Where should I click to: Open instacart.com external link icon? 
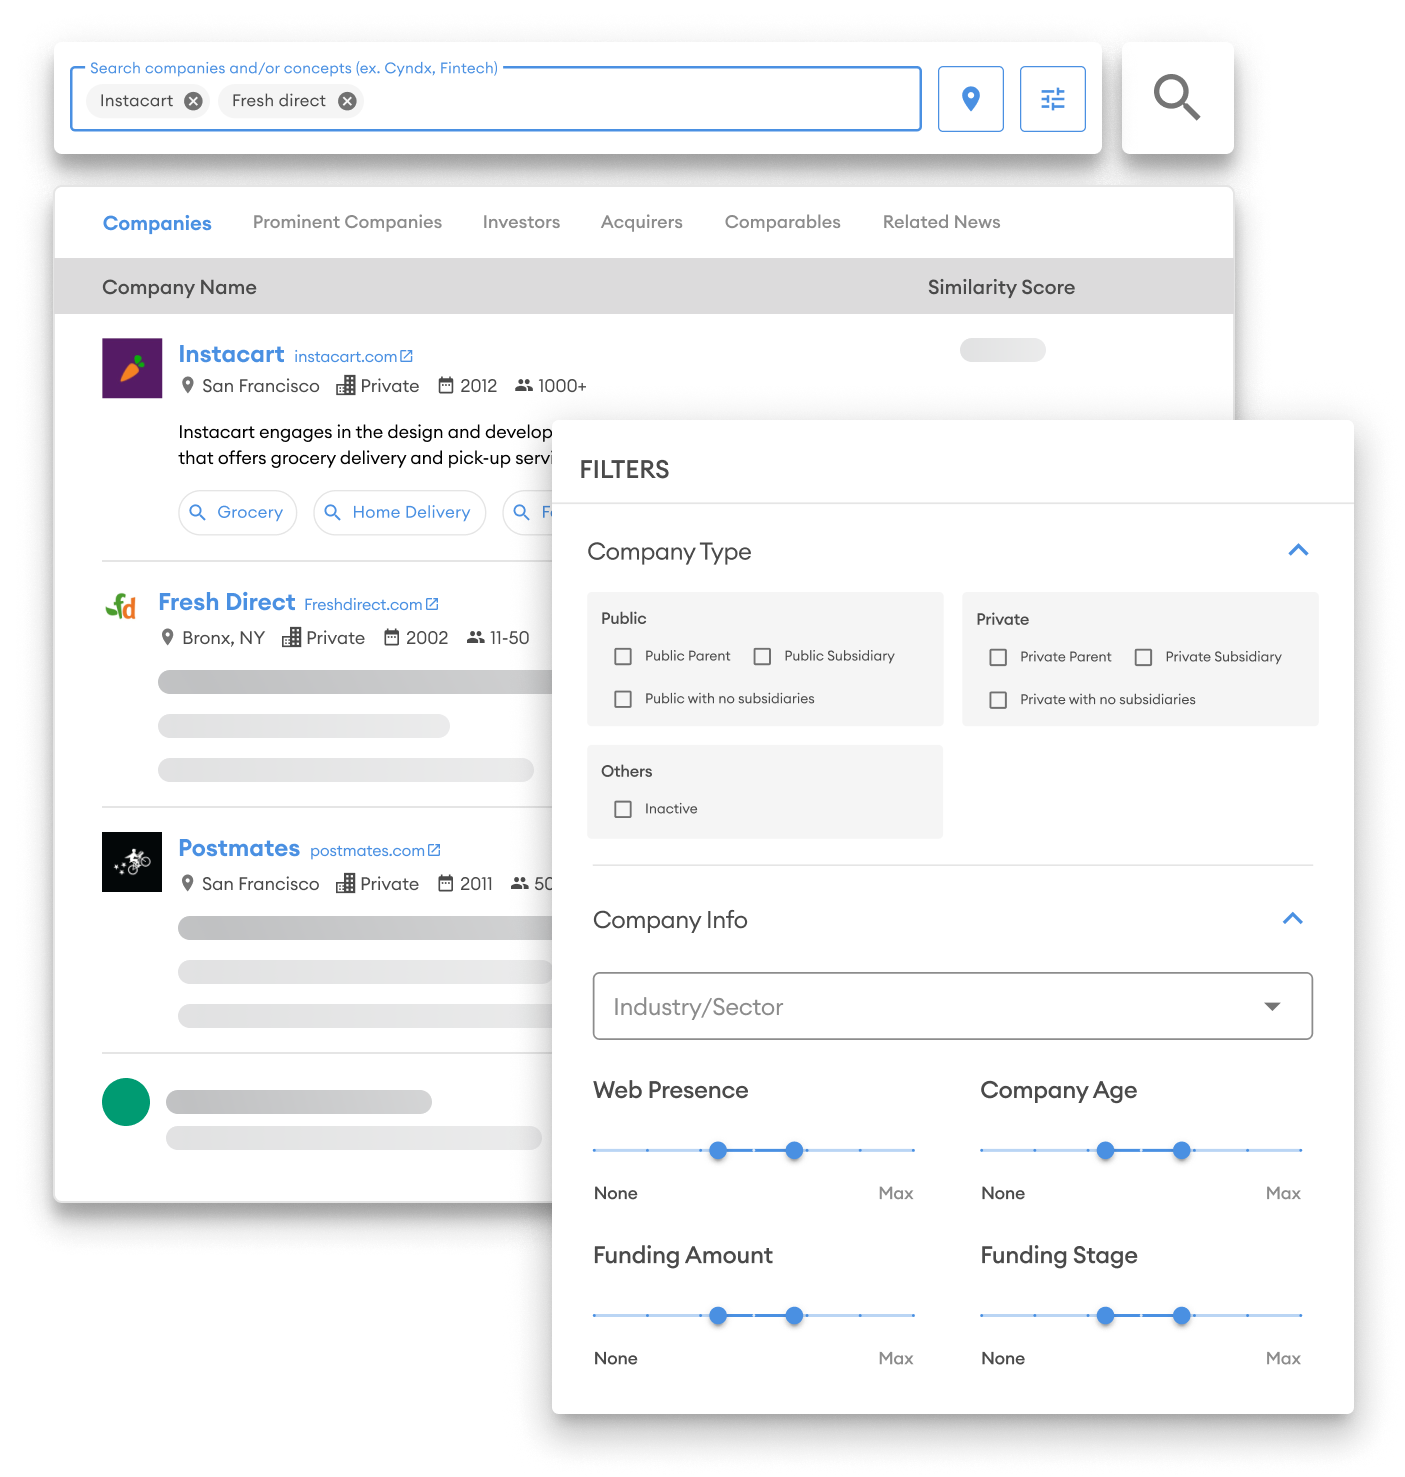click(x=406, y=356)
